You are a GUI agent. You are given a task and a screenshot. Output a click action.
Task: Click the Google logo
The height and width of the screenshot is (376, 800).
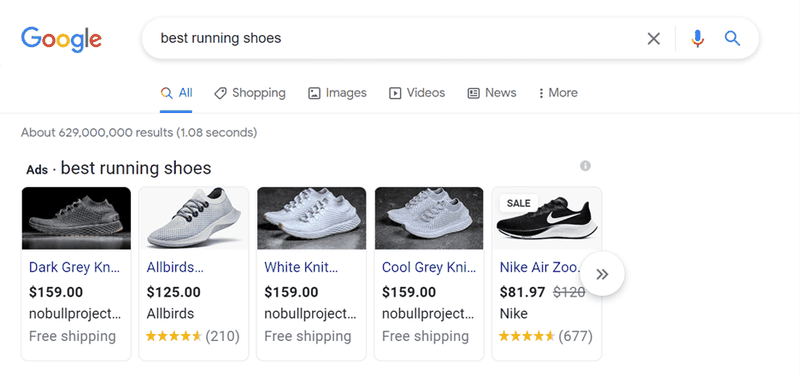(x=61, y=39)
